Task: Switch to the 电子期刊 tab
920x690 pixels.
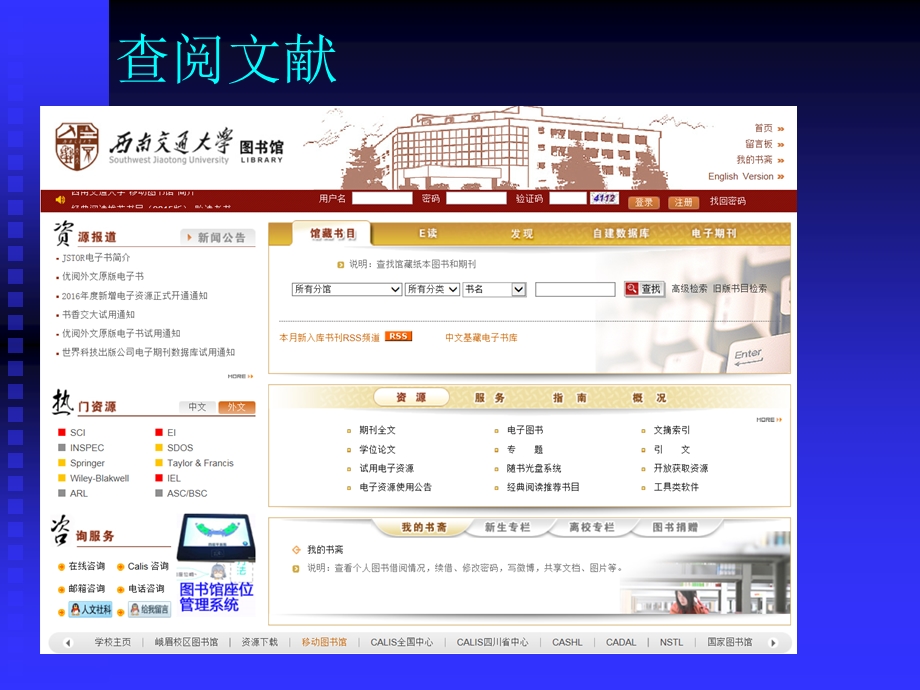Action: tap(713, 233)
